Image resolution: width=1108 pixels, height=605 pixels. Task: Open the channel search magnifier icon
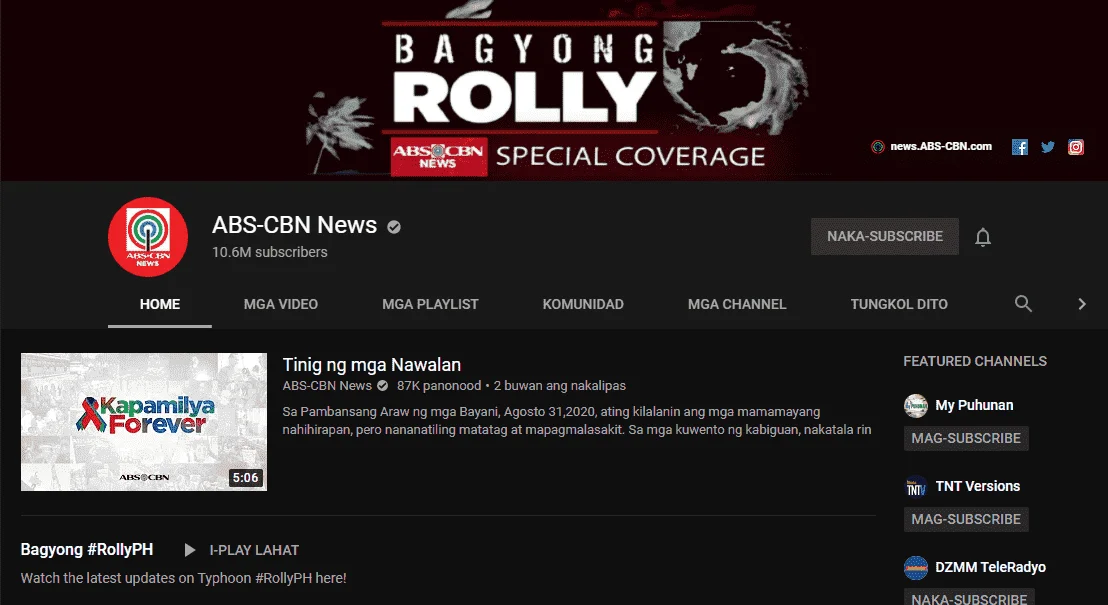(1023, 304)
